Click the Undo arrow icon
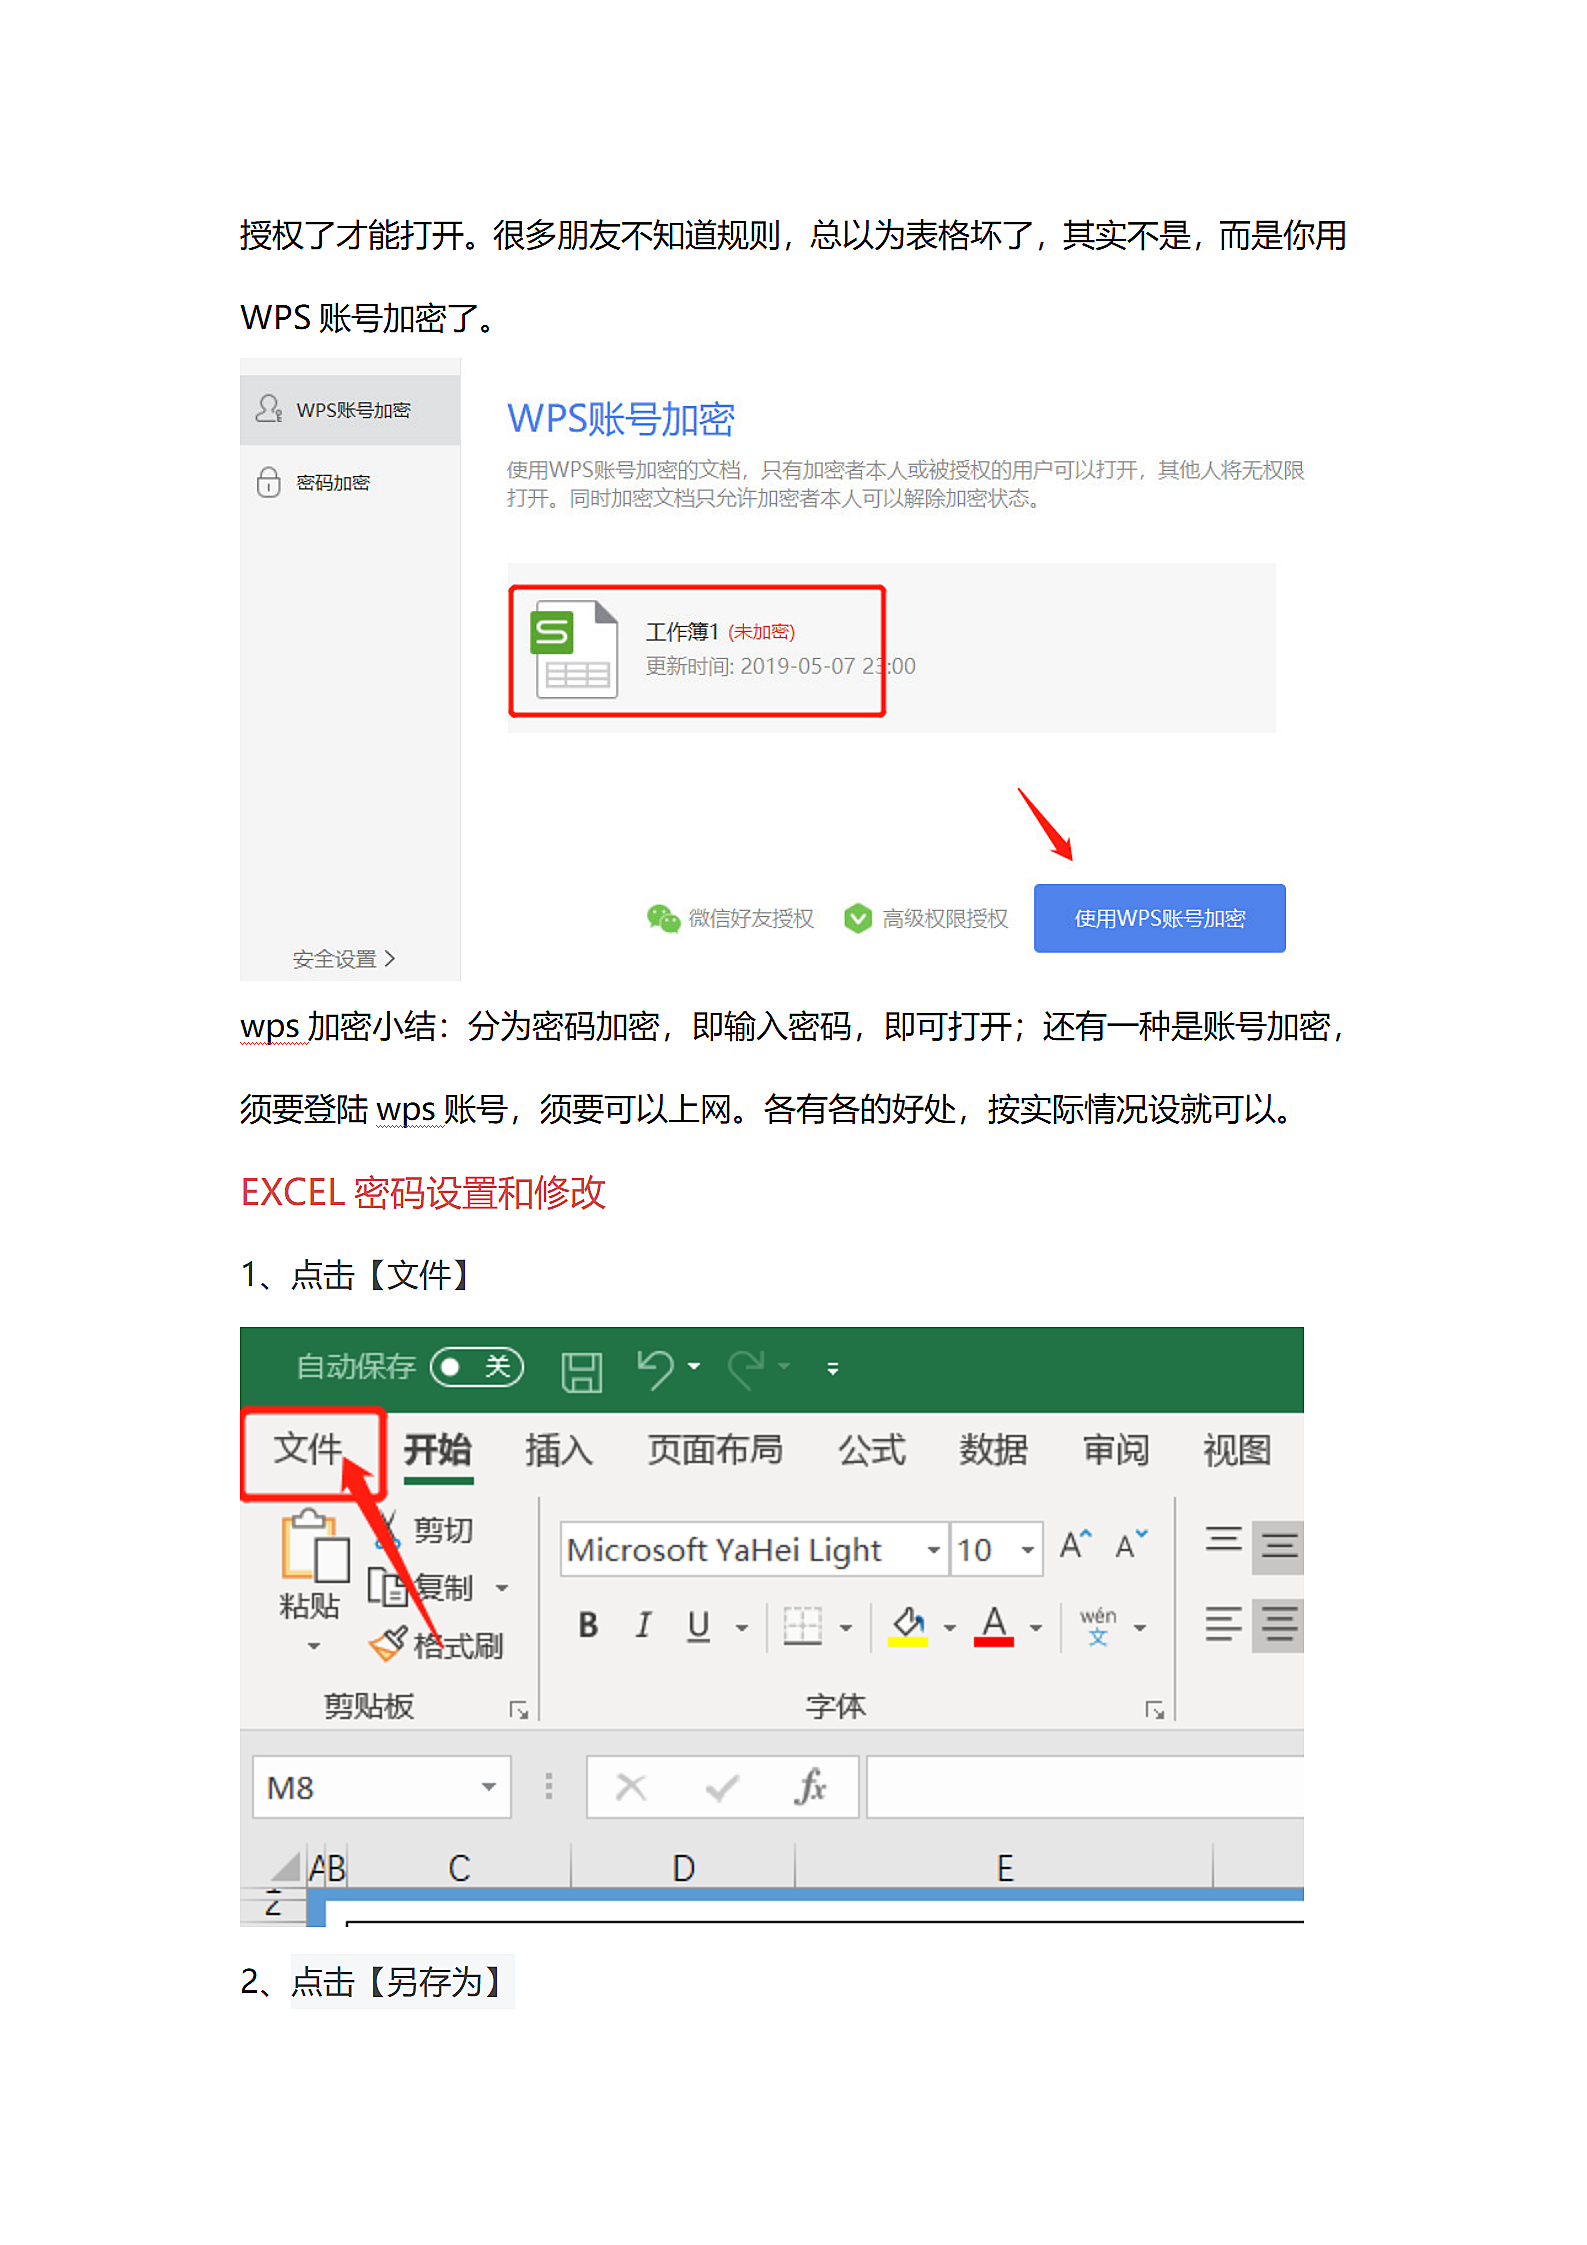The image size is (1587, 2245). click(656, 1368)
